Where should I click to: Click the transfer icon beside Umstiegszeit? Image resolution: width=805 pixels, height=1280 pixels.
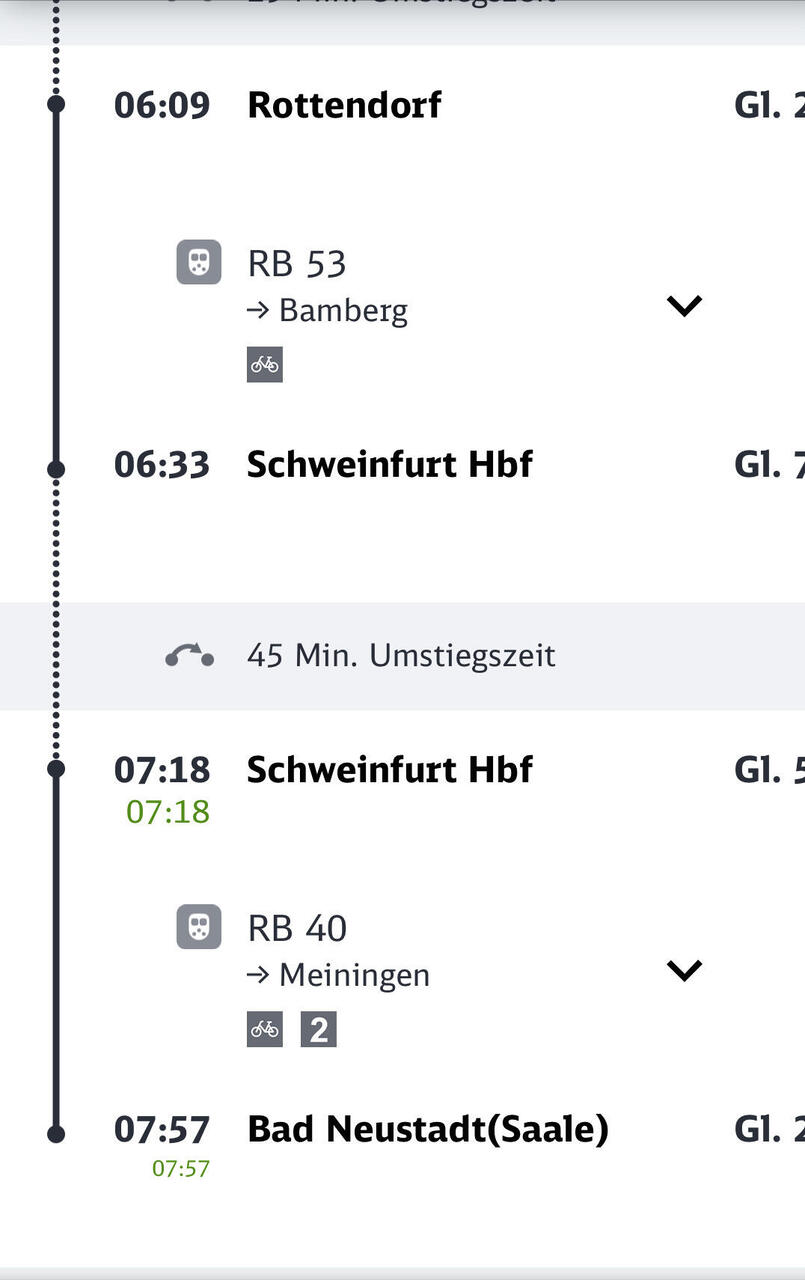(189, 656)
